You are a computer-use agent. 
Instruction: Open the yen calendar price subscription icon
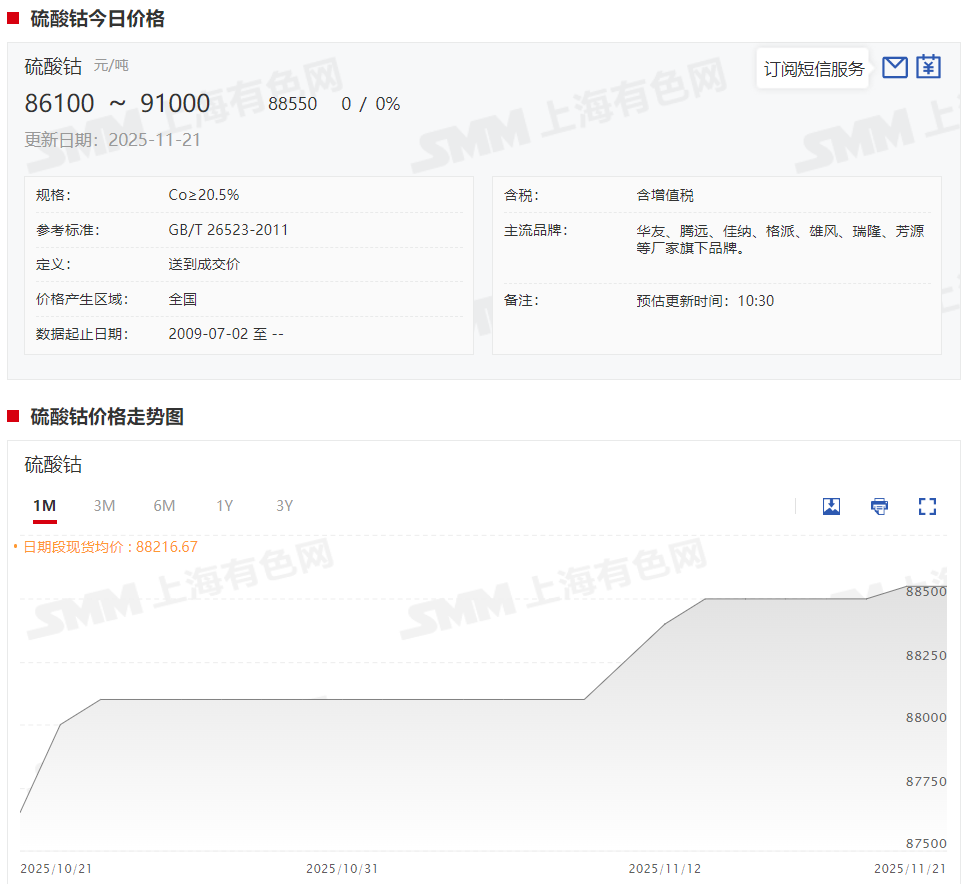click(929, 67)
